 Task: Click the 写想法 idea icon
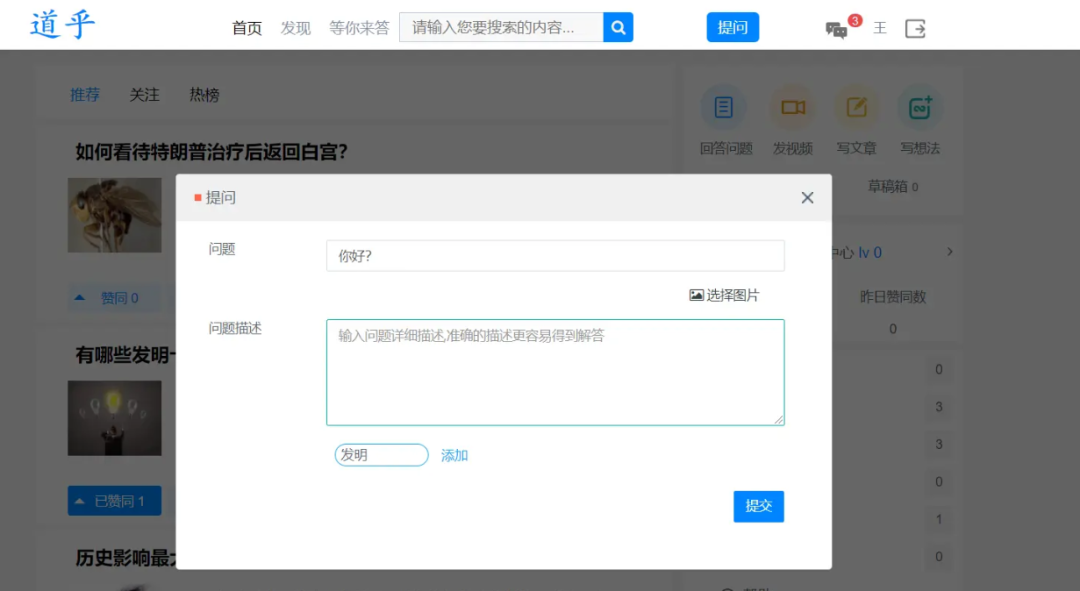pos(919,108)
